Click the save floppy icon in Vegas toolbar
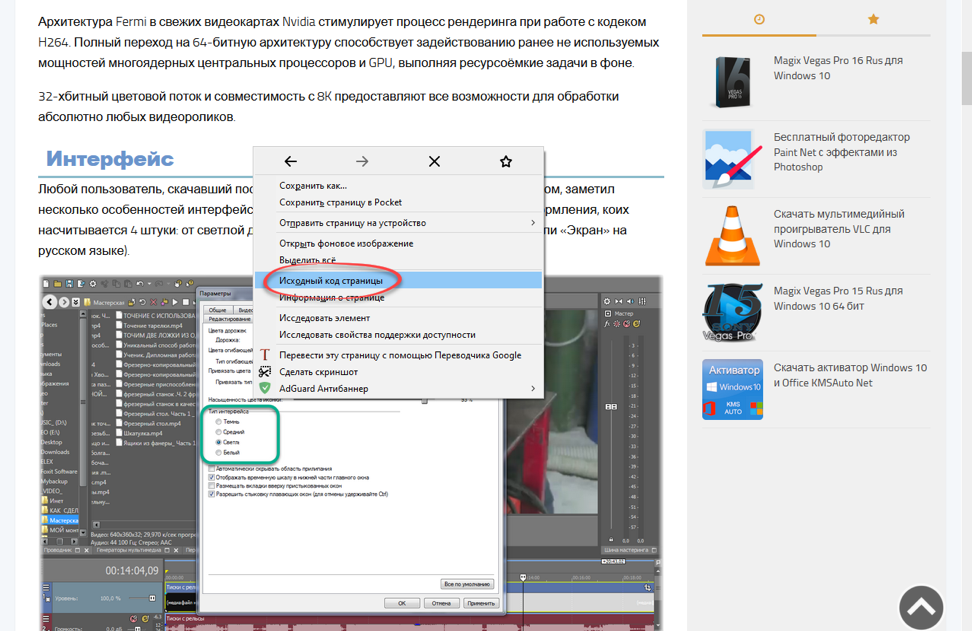Image resolution: width=972 pixels, height=631 pixels. click(x=69, y=284)
